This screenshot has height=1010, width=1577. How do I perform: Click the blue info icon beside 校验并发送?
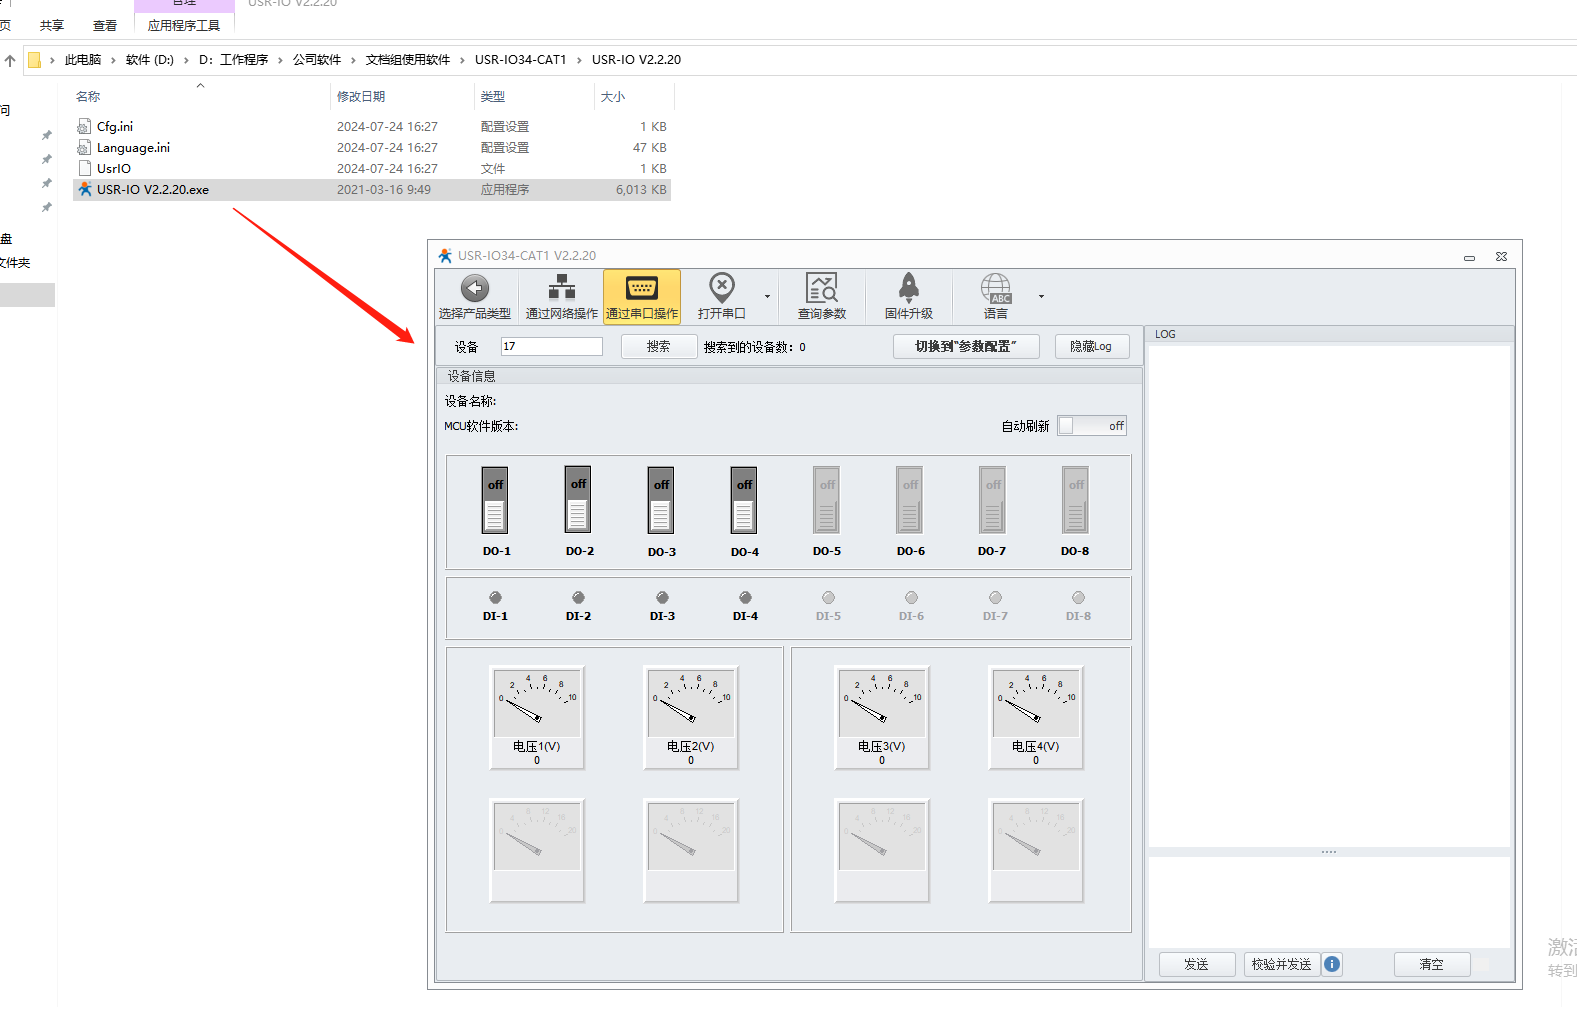click(x=1332, y=964)
